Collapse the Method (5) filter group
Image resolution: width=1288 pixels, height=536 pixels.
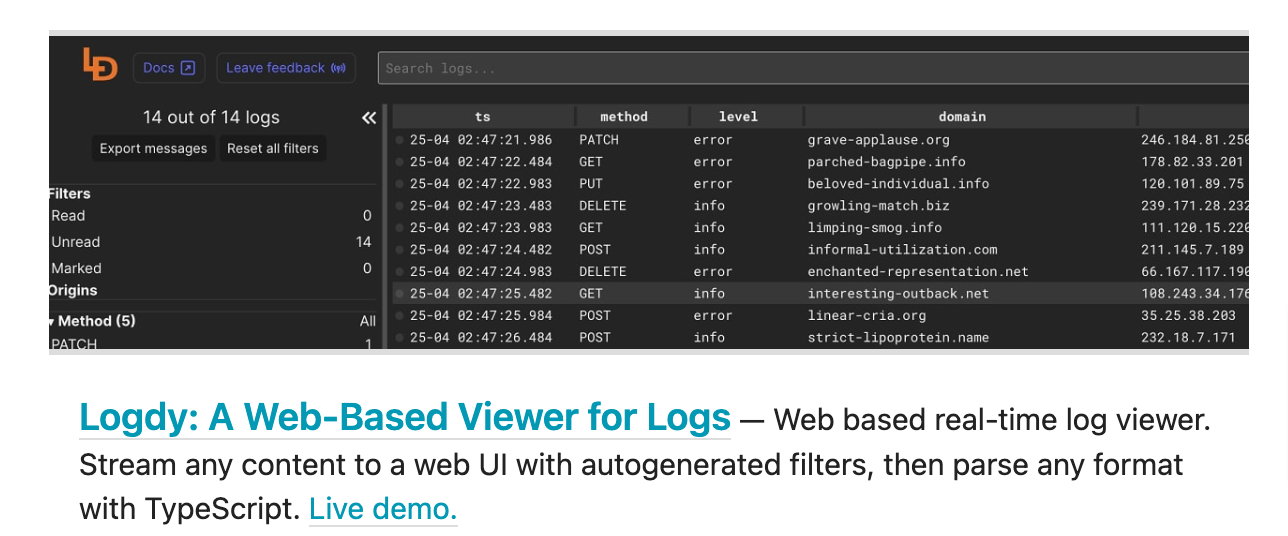[52, 322]
